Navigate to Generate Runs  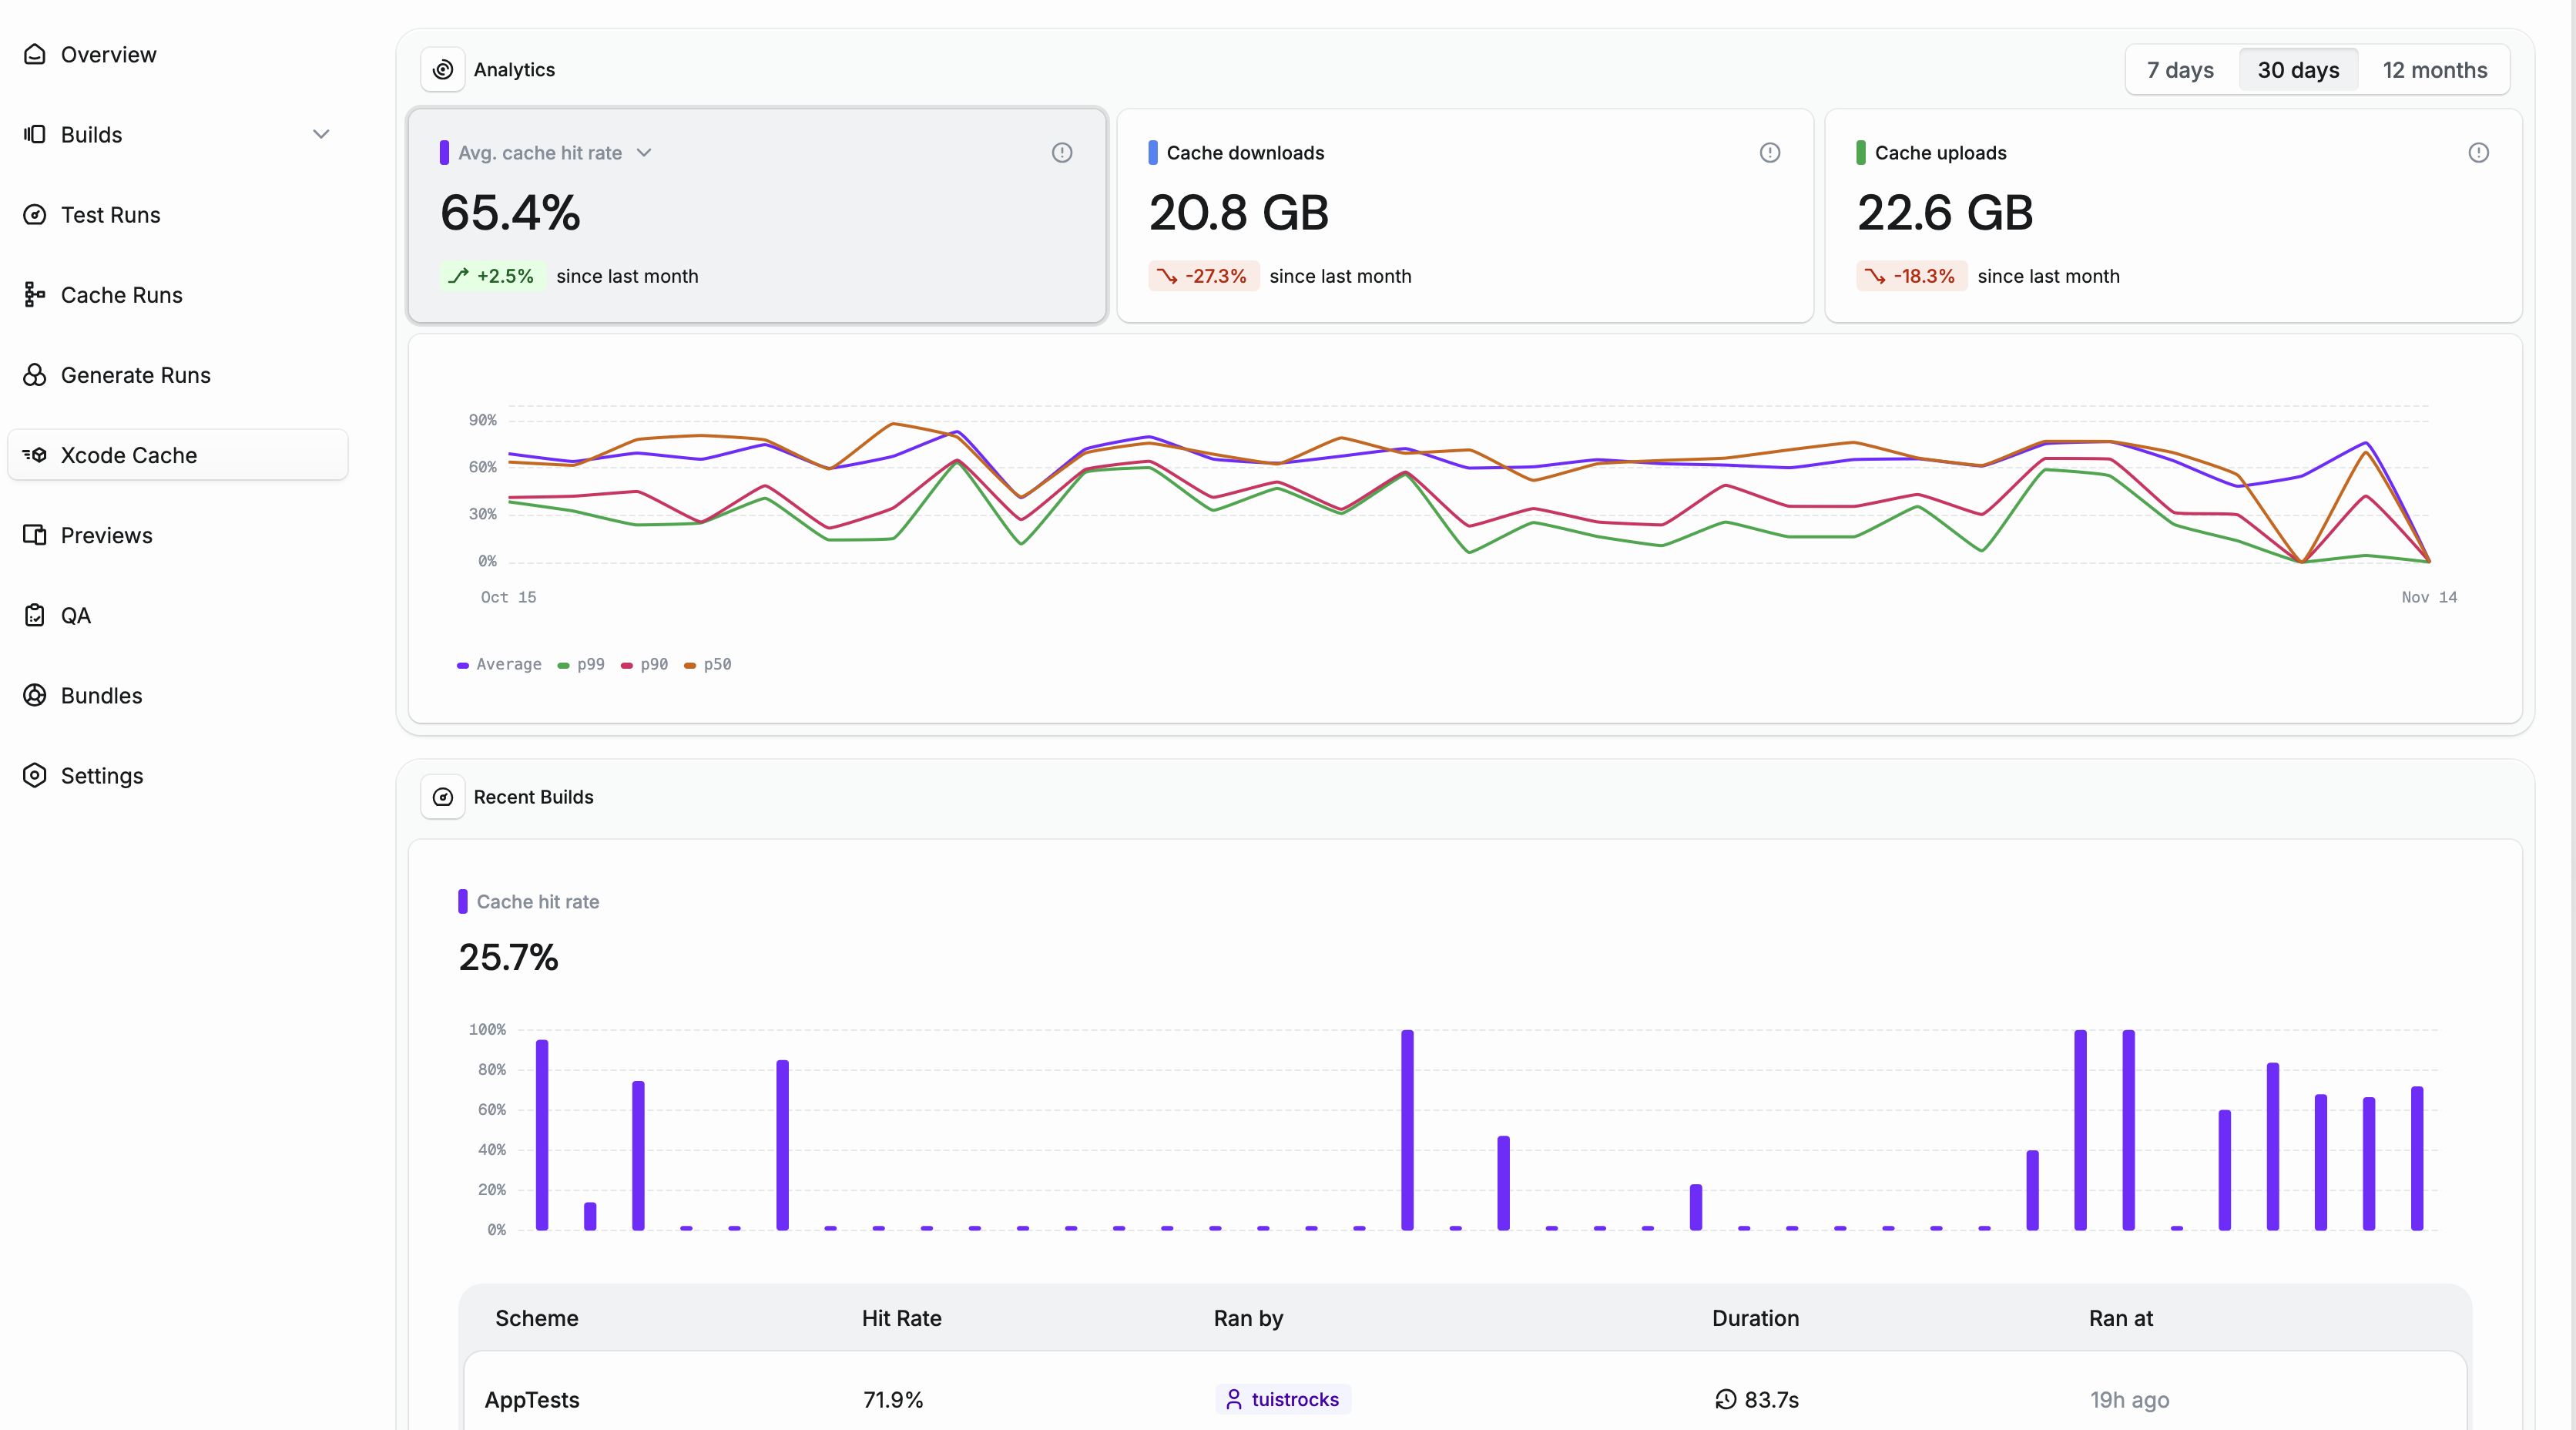coord(134,374)
